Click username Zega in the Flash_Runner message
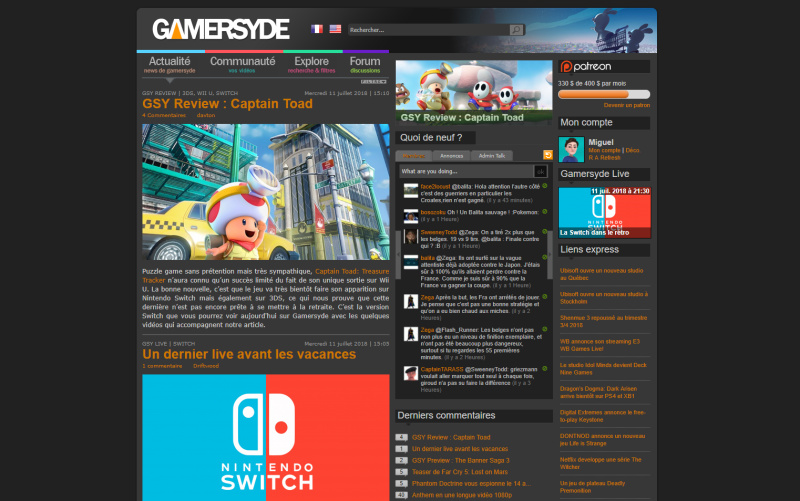Screen dimensions: 800x501 [427, 330]
